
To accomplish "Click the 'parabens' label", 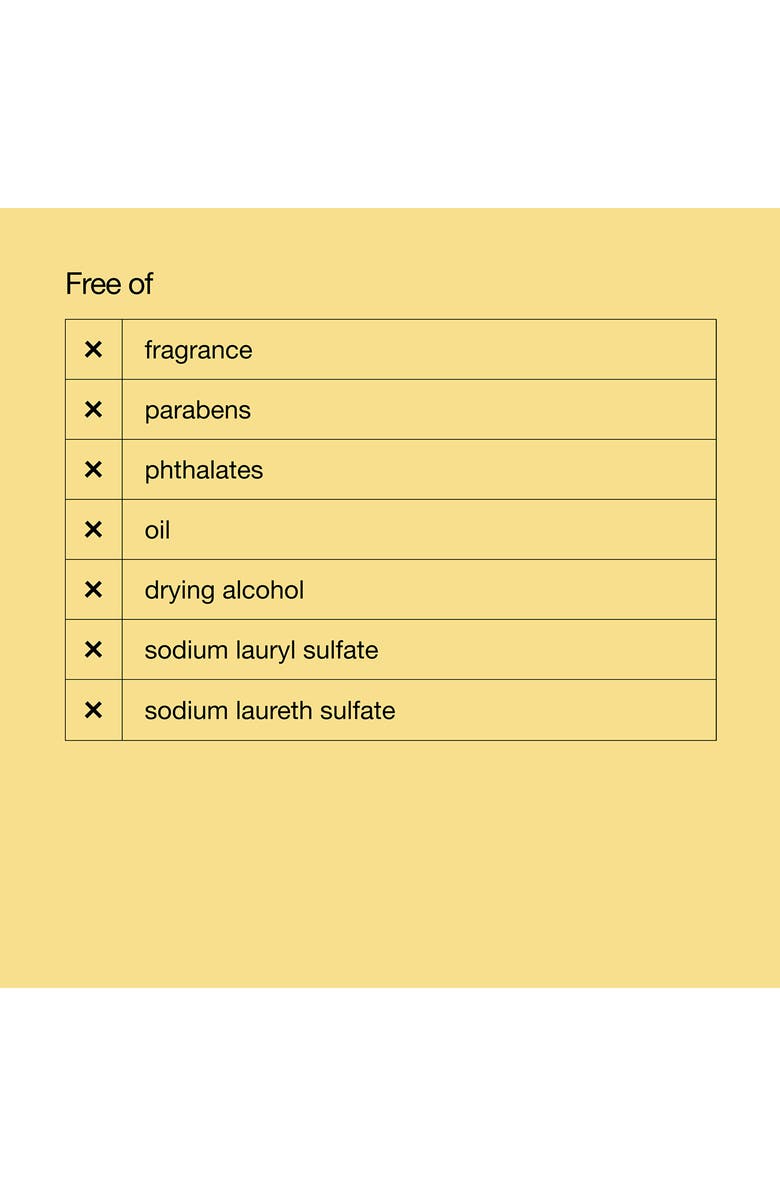I will click(197, 411).
